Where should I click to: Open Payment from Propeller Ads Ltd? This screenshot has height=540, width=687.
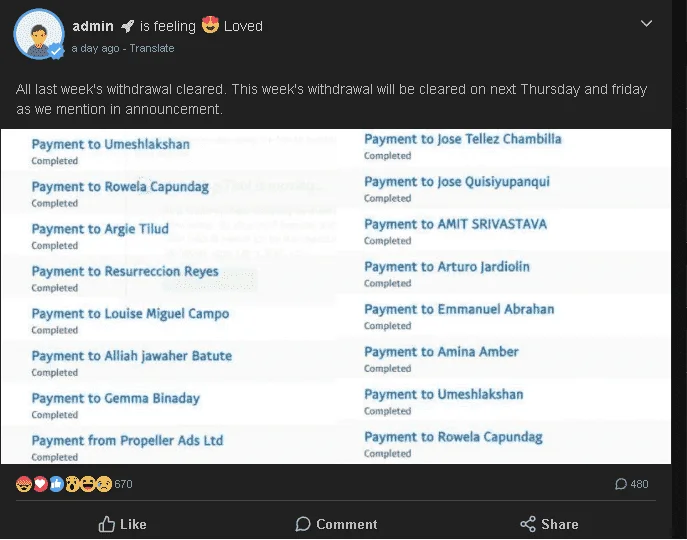click(x=127, y=440)
